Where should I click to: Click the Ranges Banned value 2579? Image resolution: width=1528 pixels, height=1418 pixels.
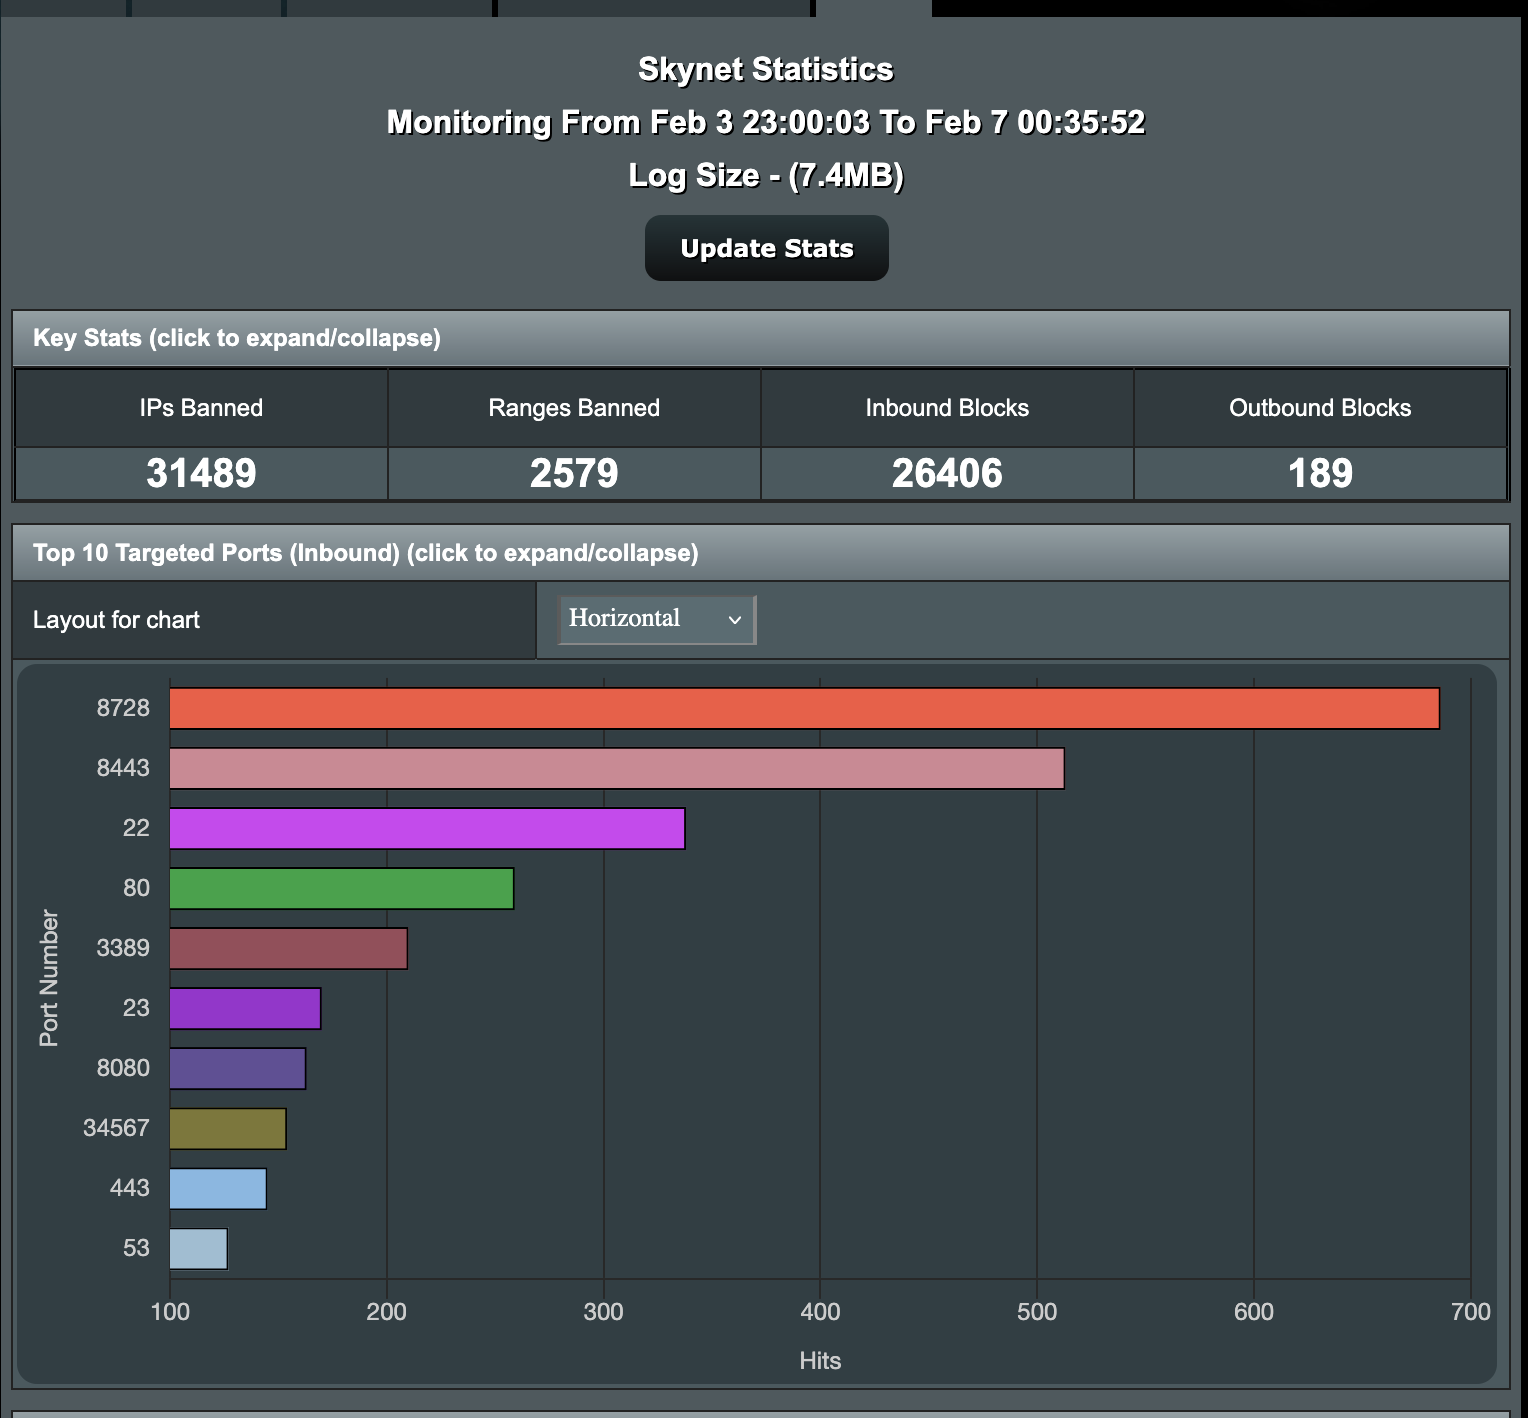point(574,473)
